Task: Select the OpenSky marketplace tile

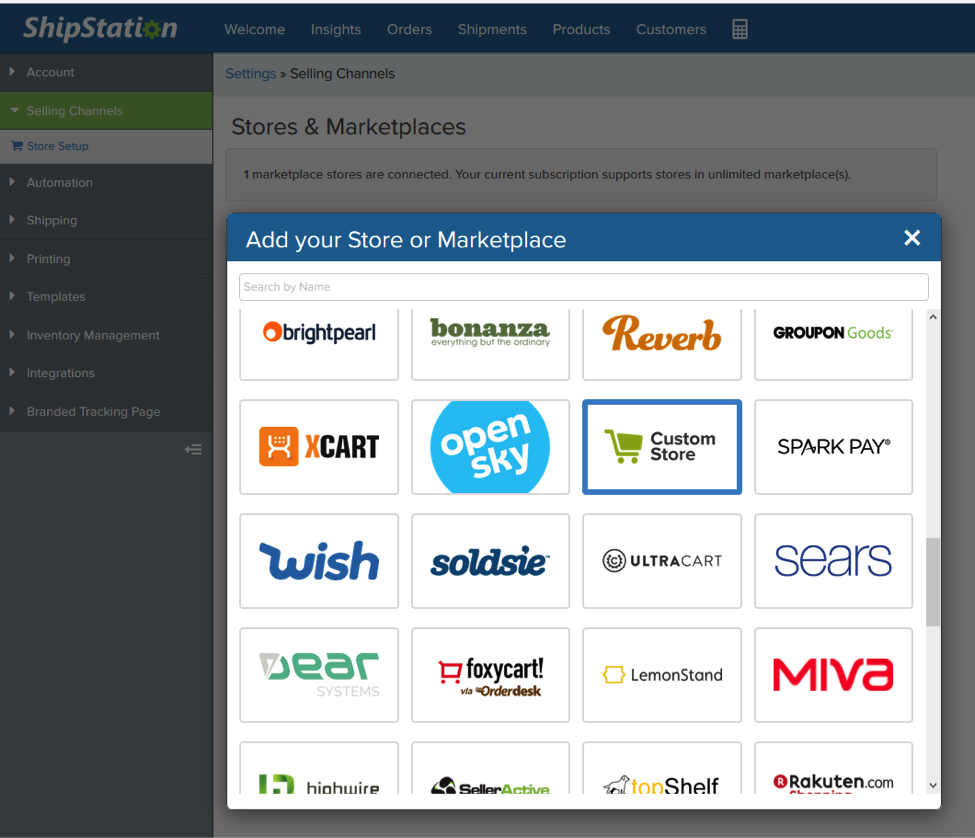Action: click(491, 447)
